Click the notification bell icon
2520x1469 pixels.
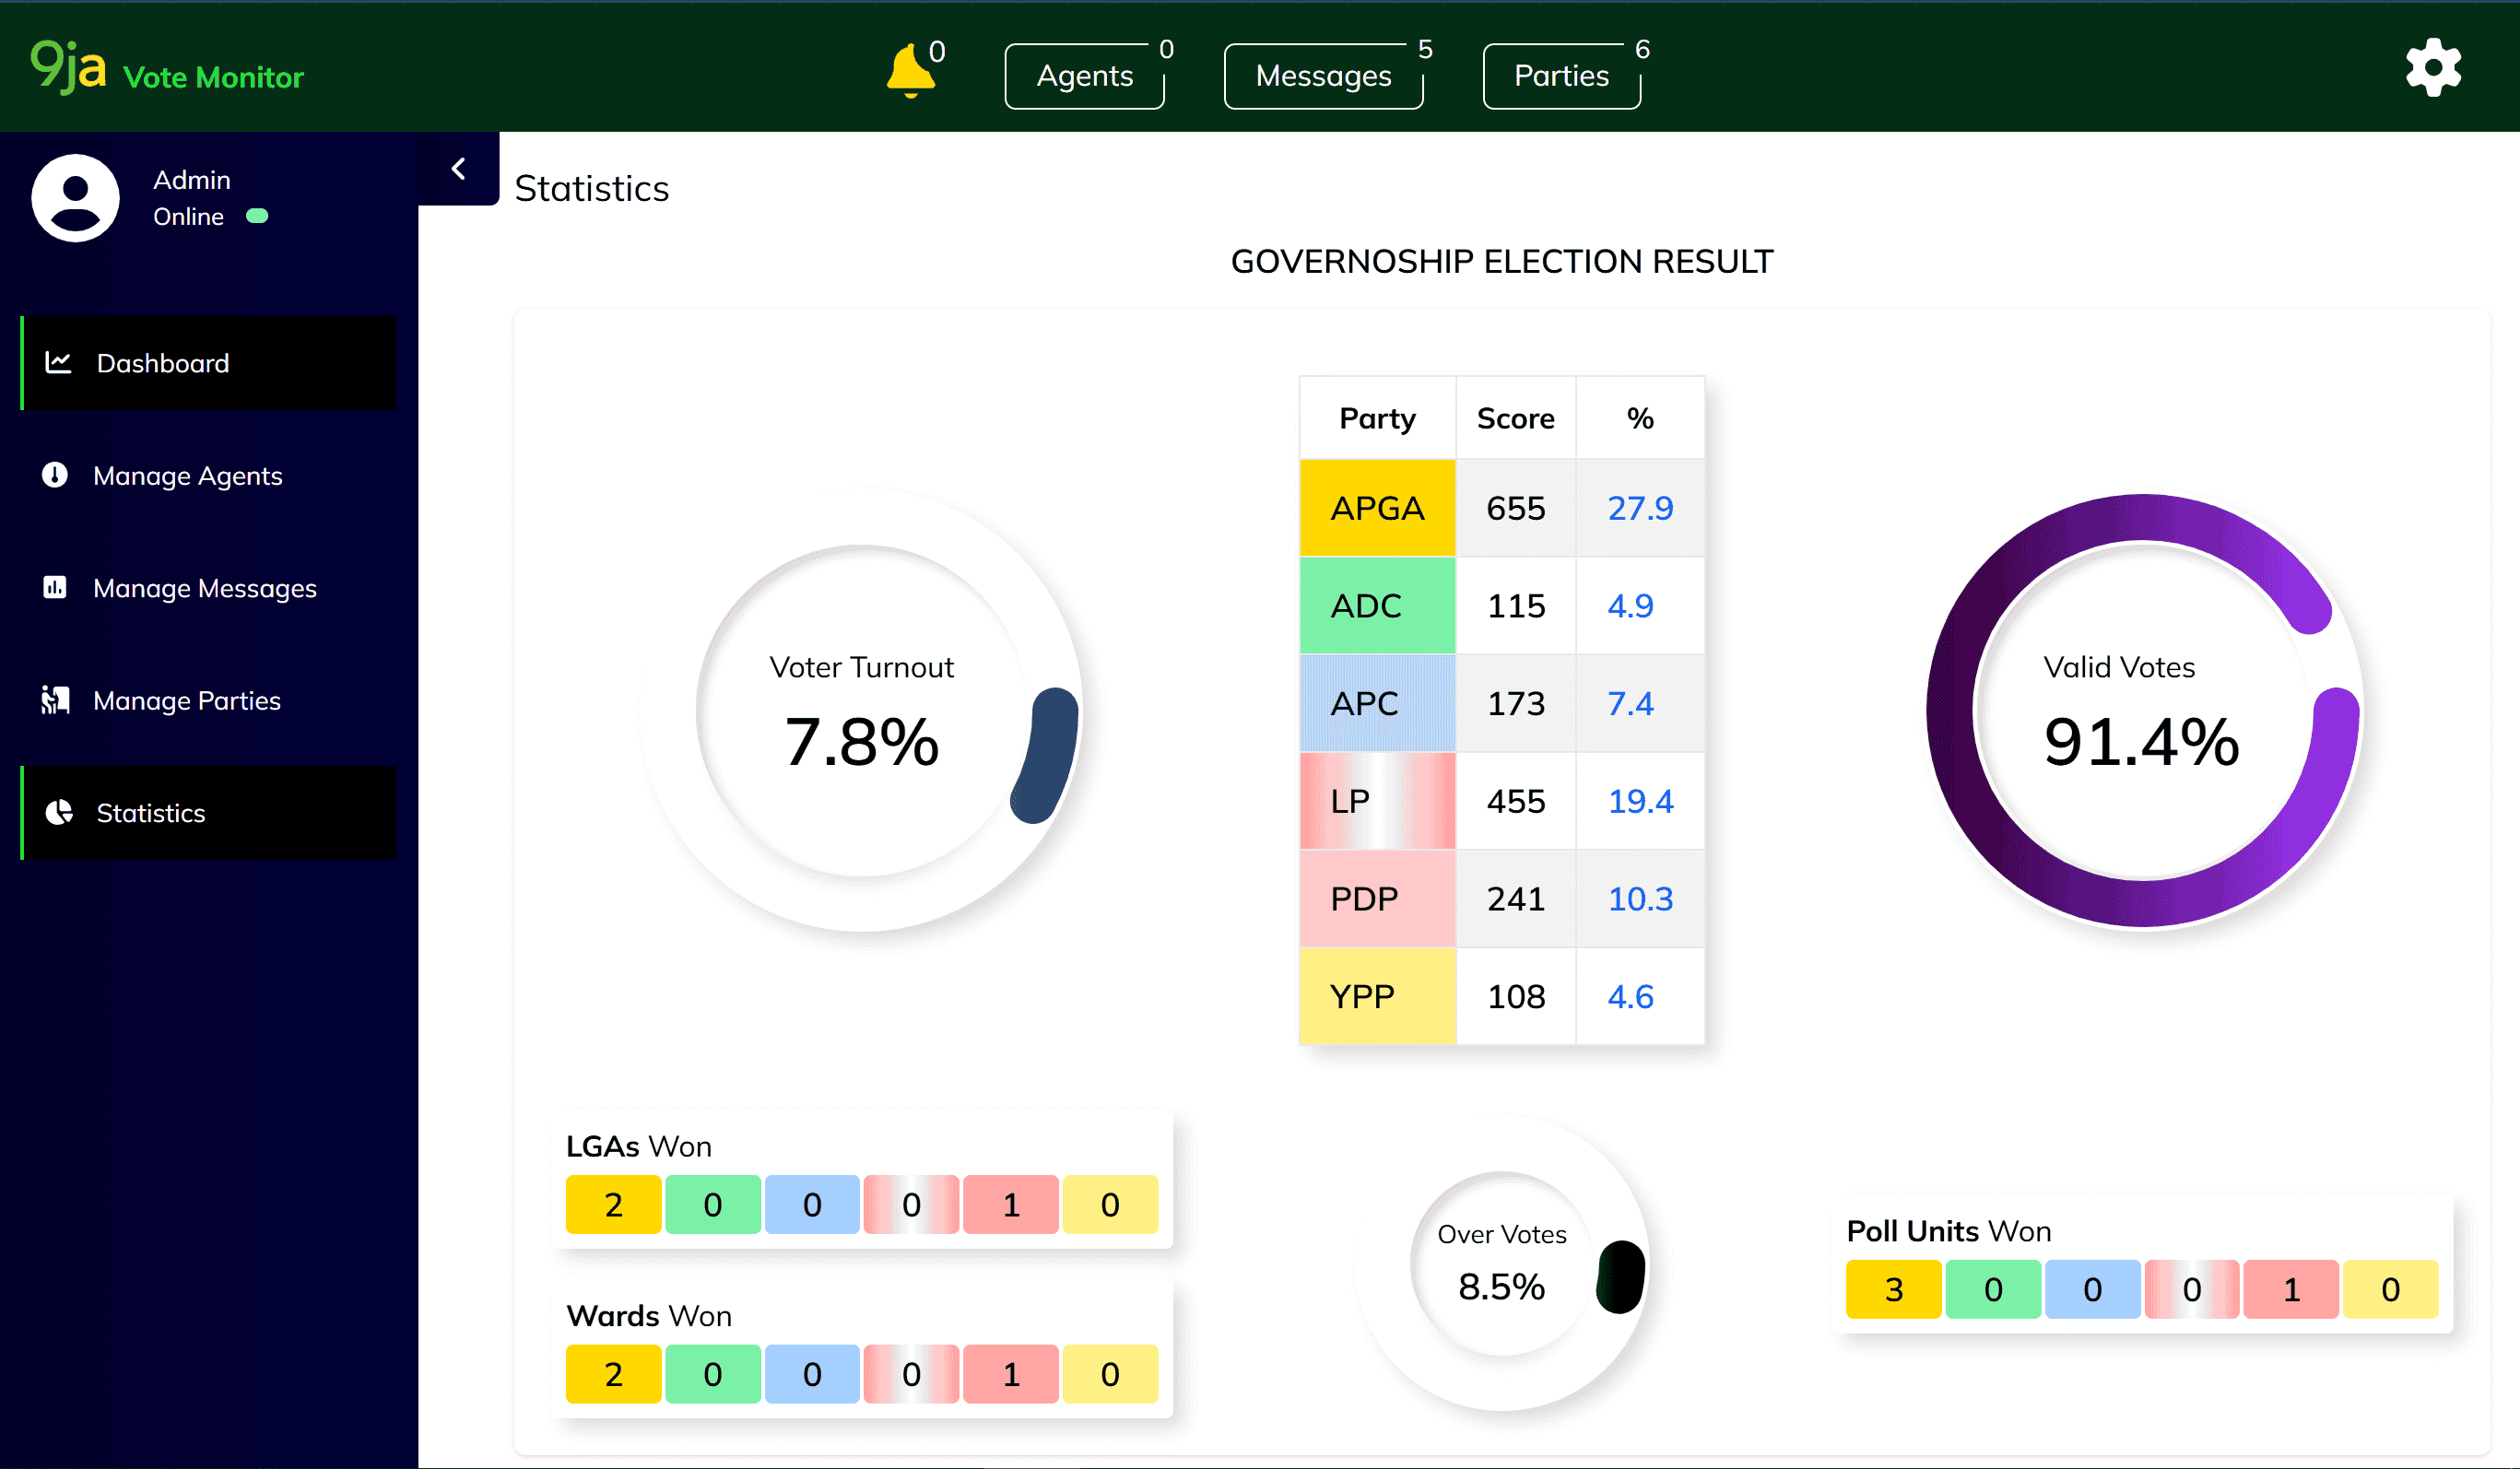tap(909, 72)
